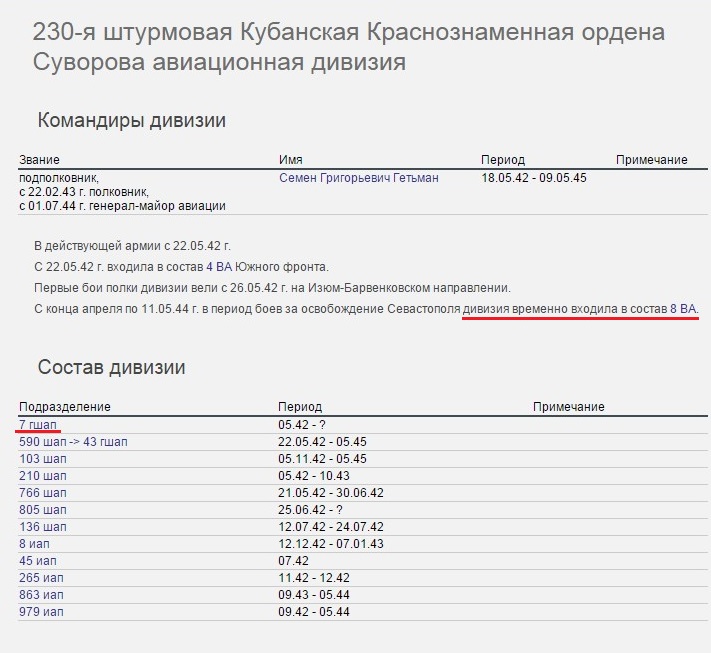Open the 979 иап unit link
The height and width of the screenshot is (653, 711).
click(41, 612)
